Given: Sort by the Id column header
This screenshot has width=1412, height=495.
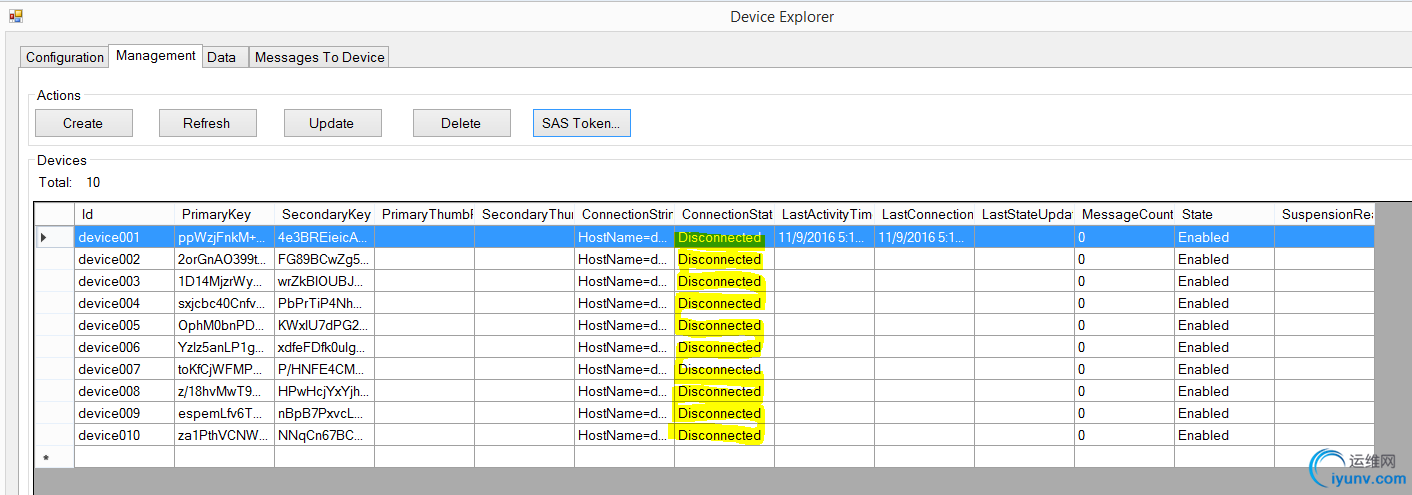Looking at the screenshot, I should 124,214.
